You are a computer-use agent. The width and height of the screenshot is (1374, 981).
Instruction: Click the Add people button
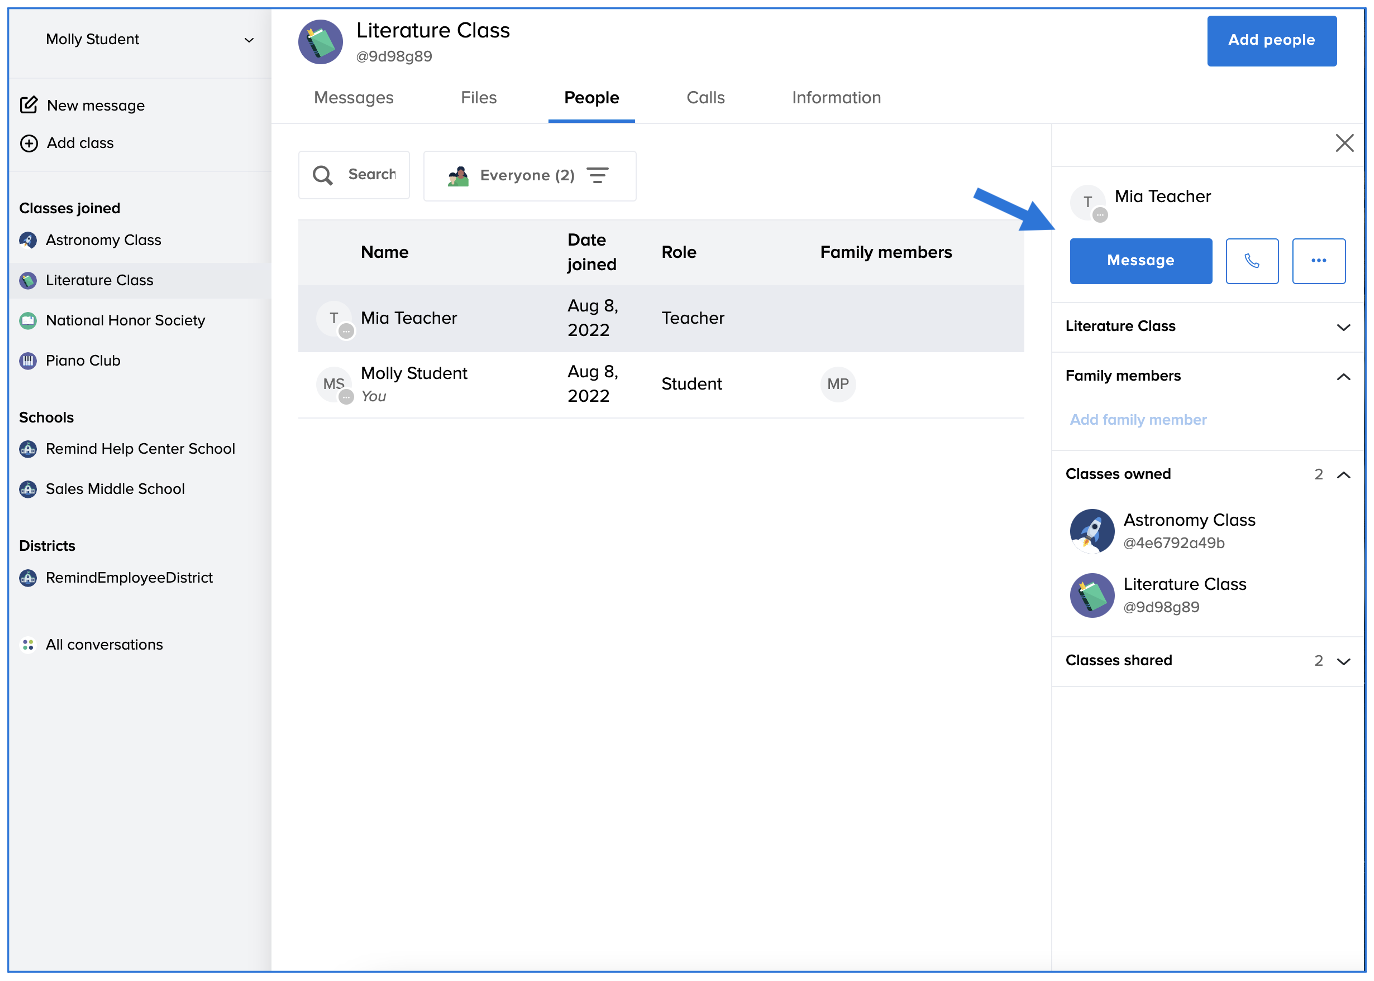(1272, 41)
